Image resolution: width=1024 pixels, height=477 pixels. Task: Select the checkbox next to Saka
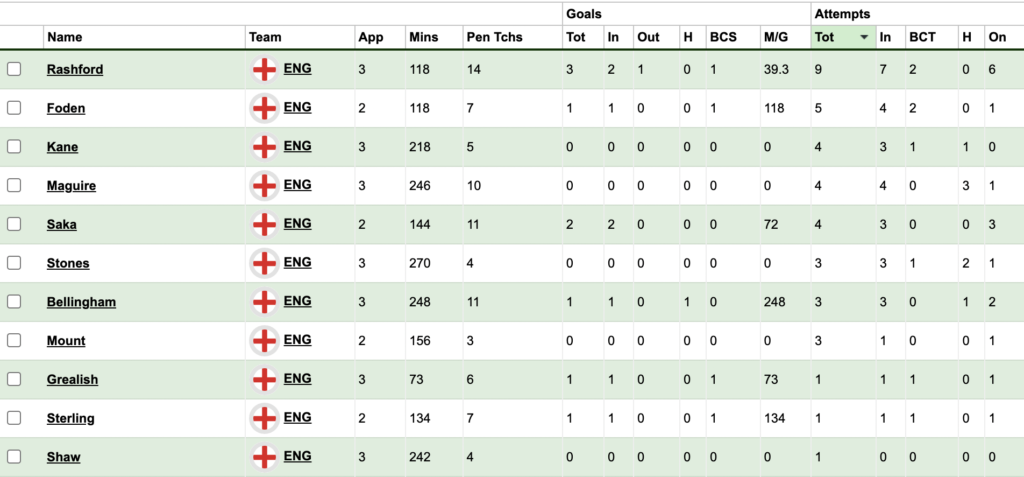14,225
